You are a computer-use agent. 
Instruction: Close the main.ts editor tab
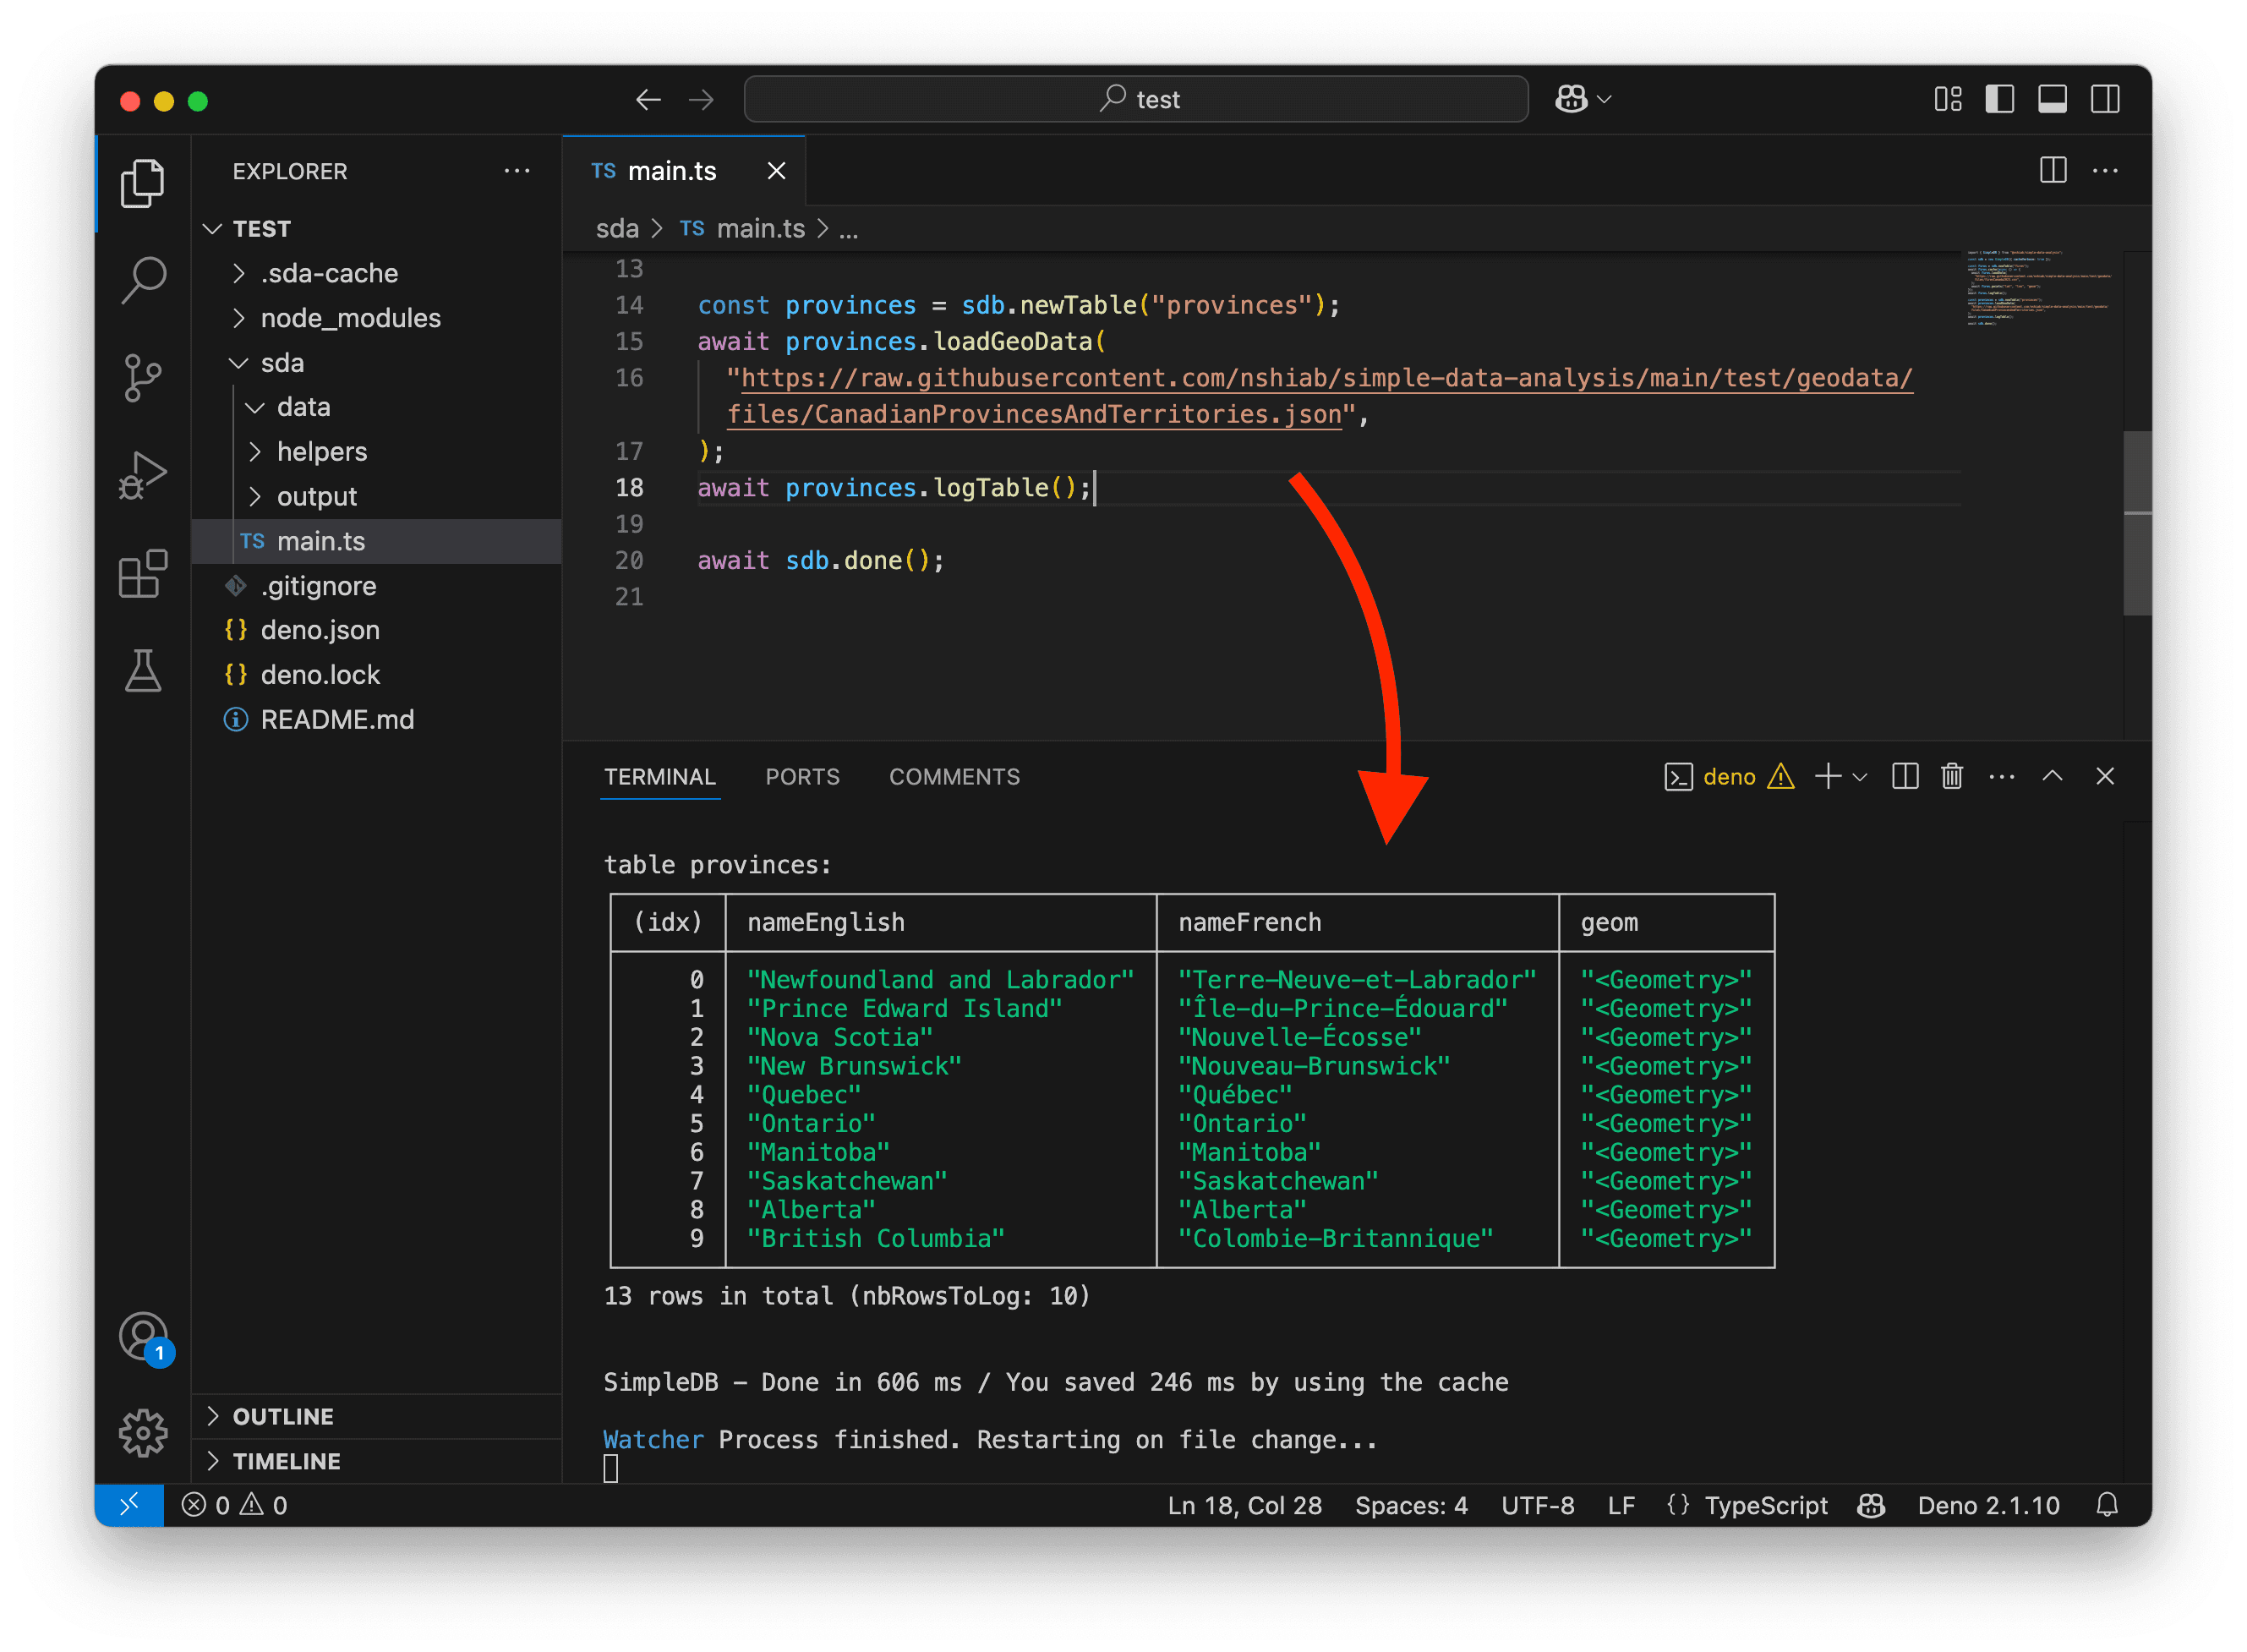click(776, 171)
